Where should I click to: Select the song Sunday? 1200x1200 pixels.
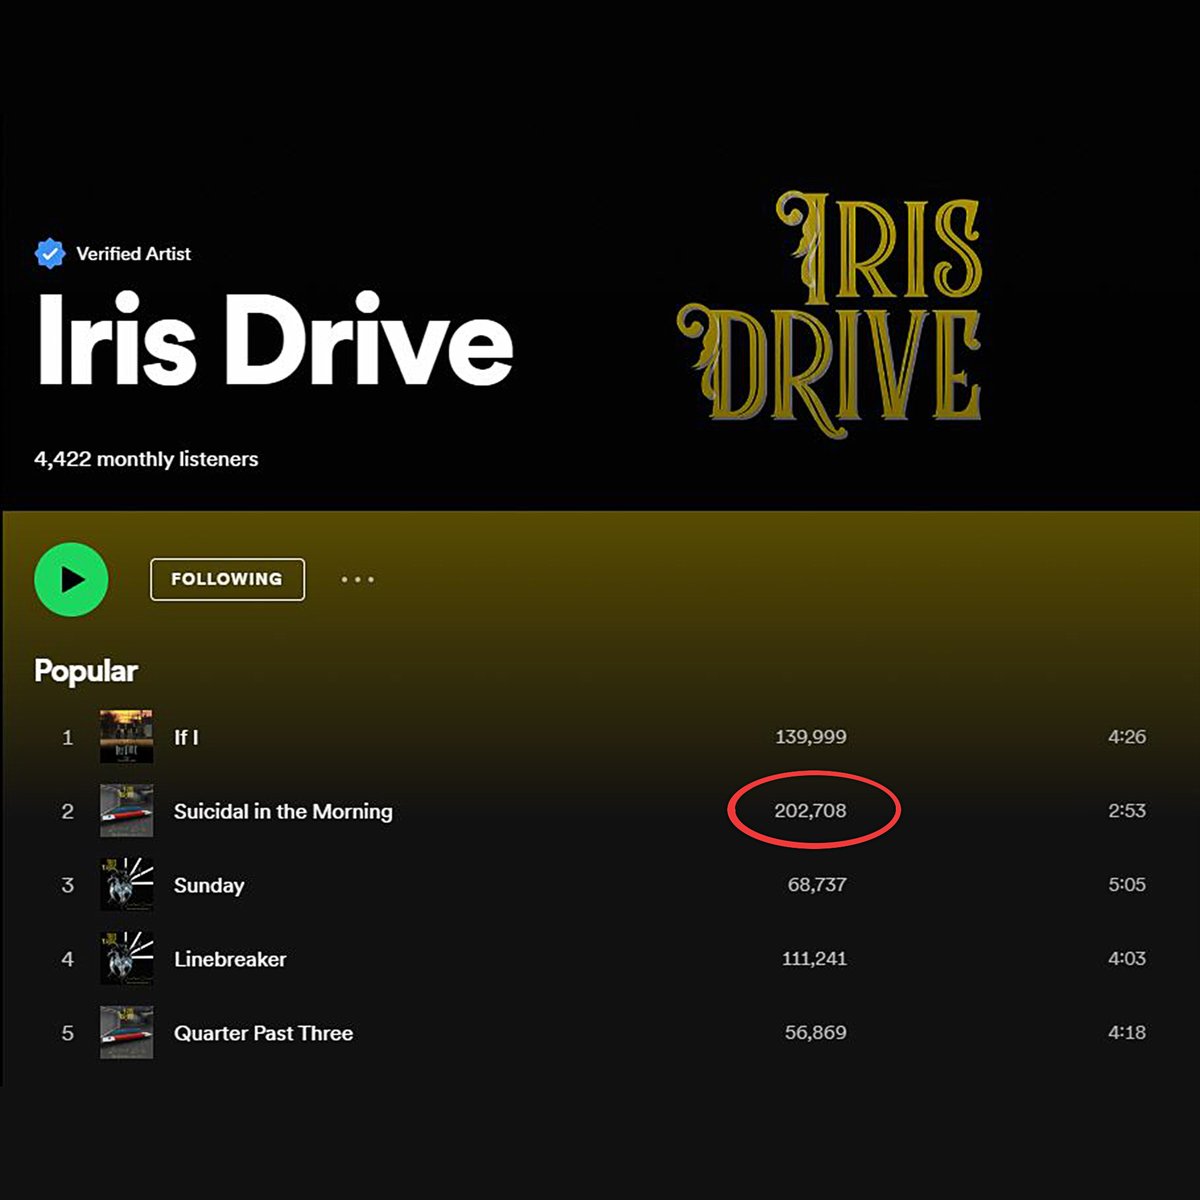208,885
